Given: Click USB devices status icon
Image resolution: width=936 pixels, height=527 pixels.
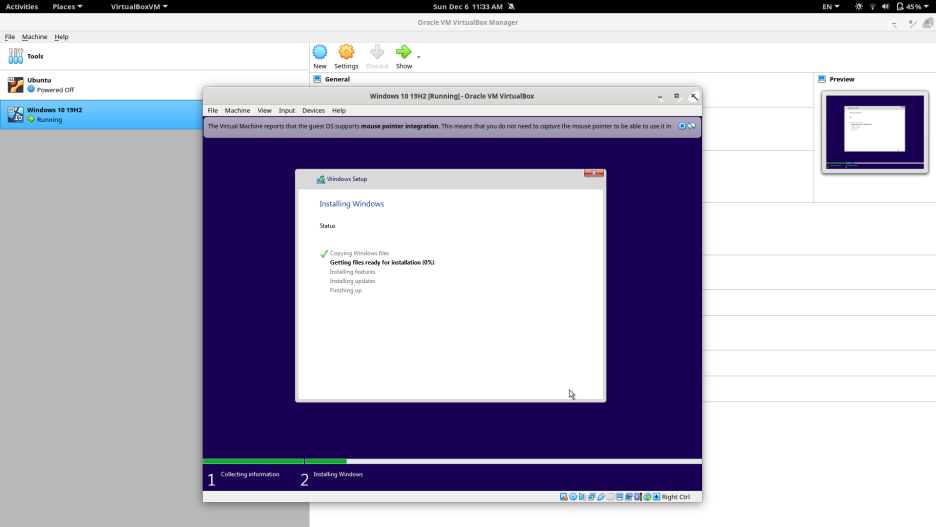Looking at the screenshot, I should click(x=601, y=497).
